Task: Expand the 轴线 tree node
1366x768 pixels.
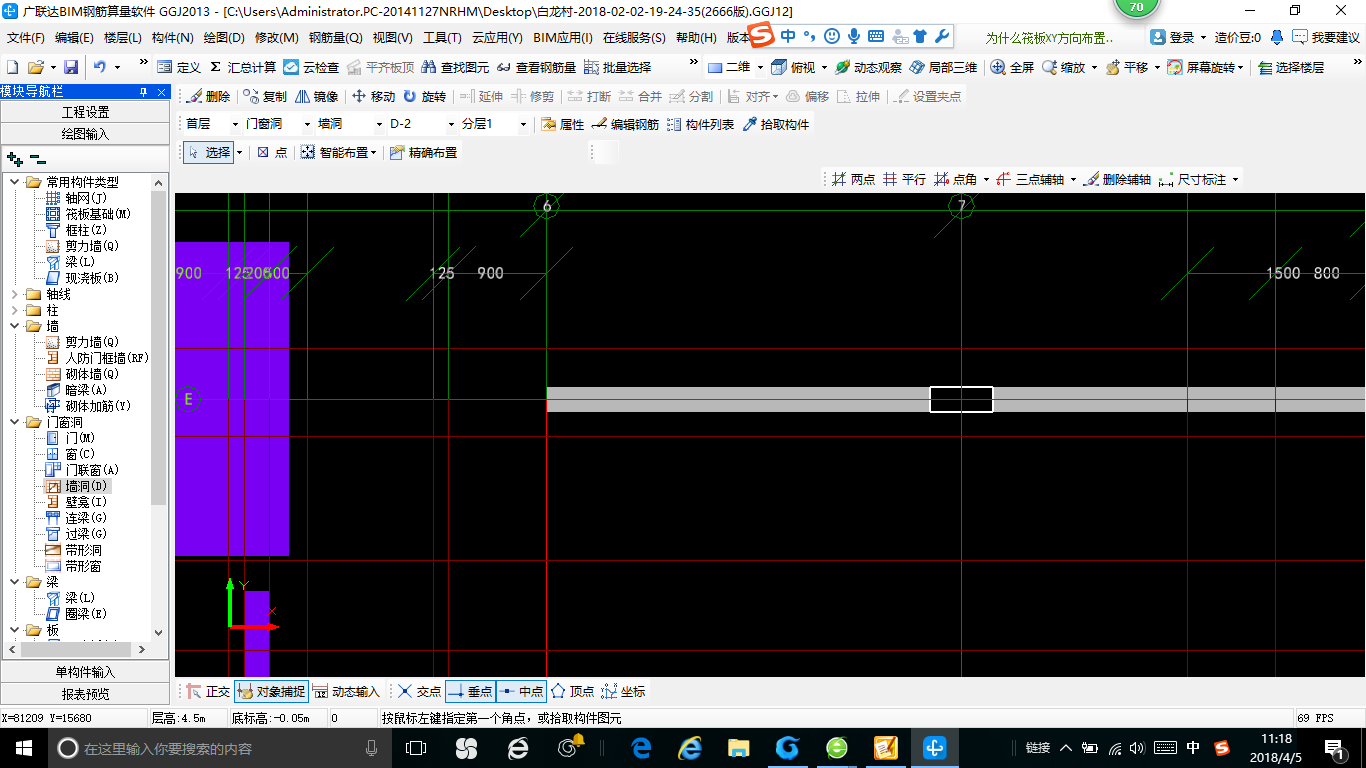Action: [15, 294]
